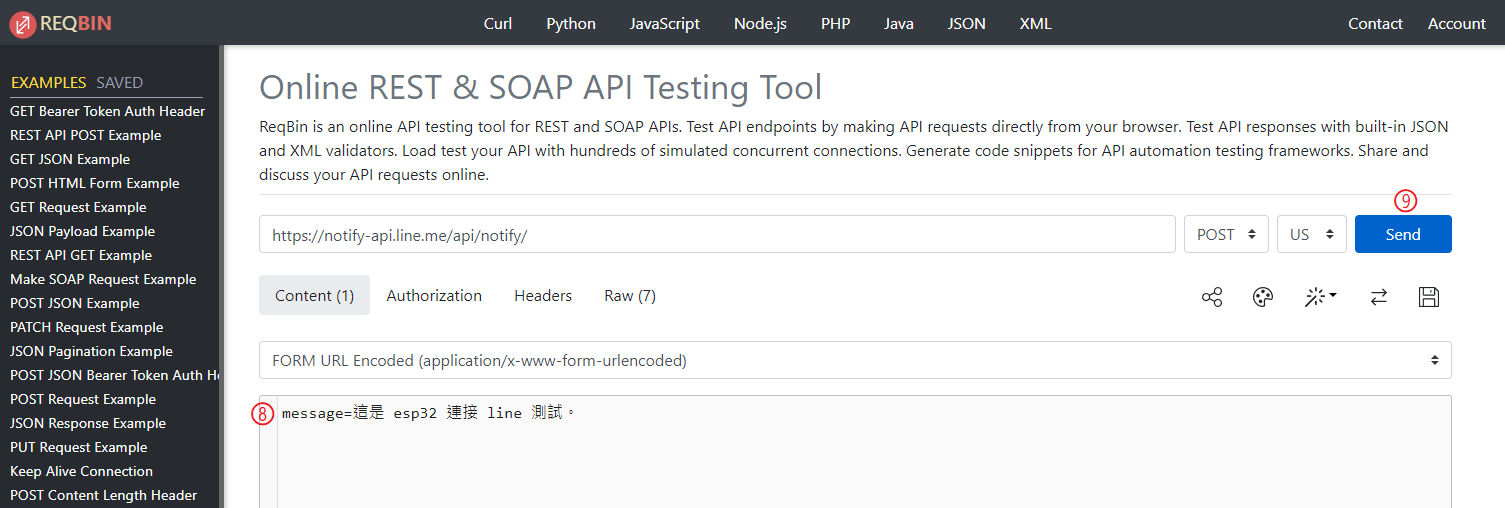Screen dimensions: 1505x508
Task: Open POST JSON Bearer Token Auth example
Action: point(114,375)
